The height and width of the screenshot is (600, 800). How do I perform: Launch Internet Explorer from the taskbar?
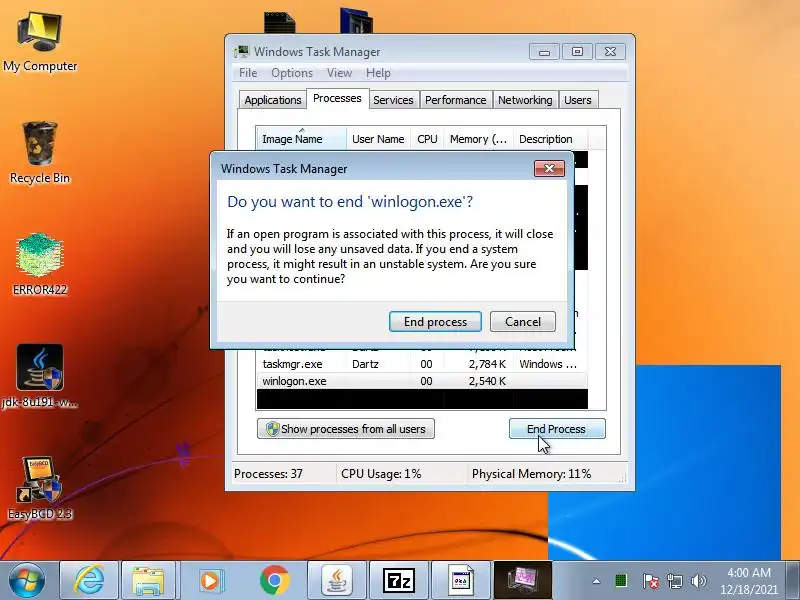(89, 580)
